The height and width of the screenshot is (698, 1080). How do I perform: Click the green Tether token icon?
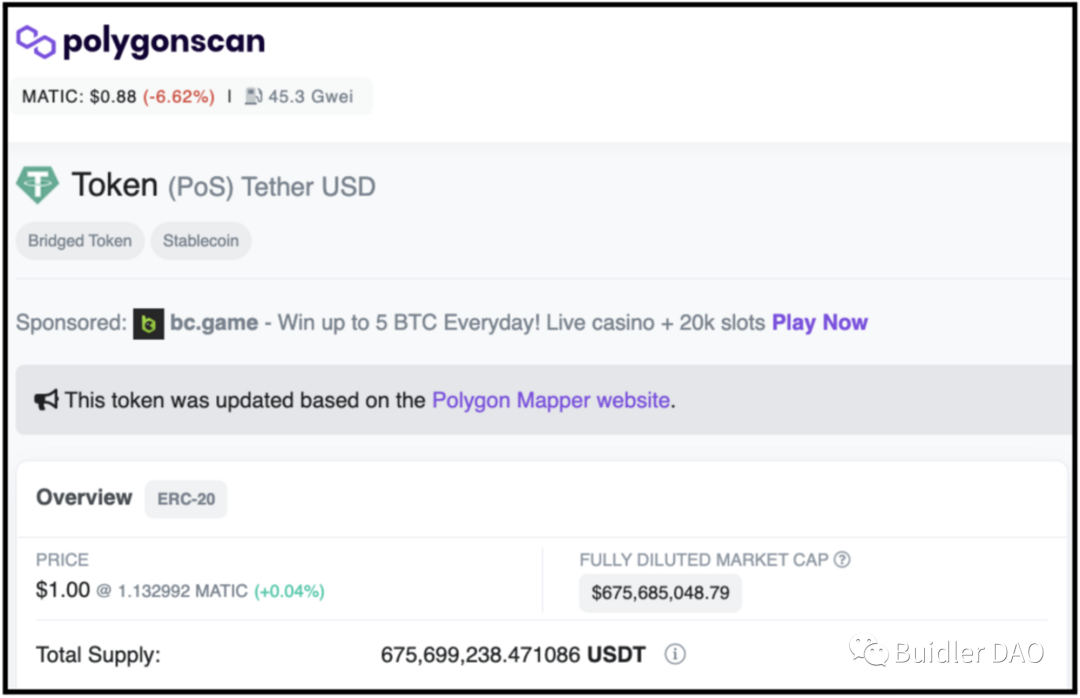(x=38, y=185)
